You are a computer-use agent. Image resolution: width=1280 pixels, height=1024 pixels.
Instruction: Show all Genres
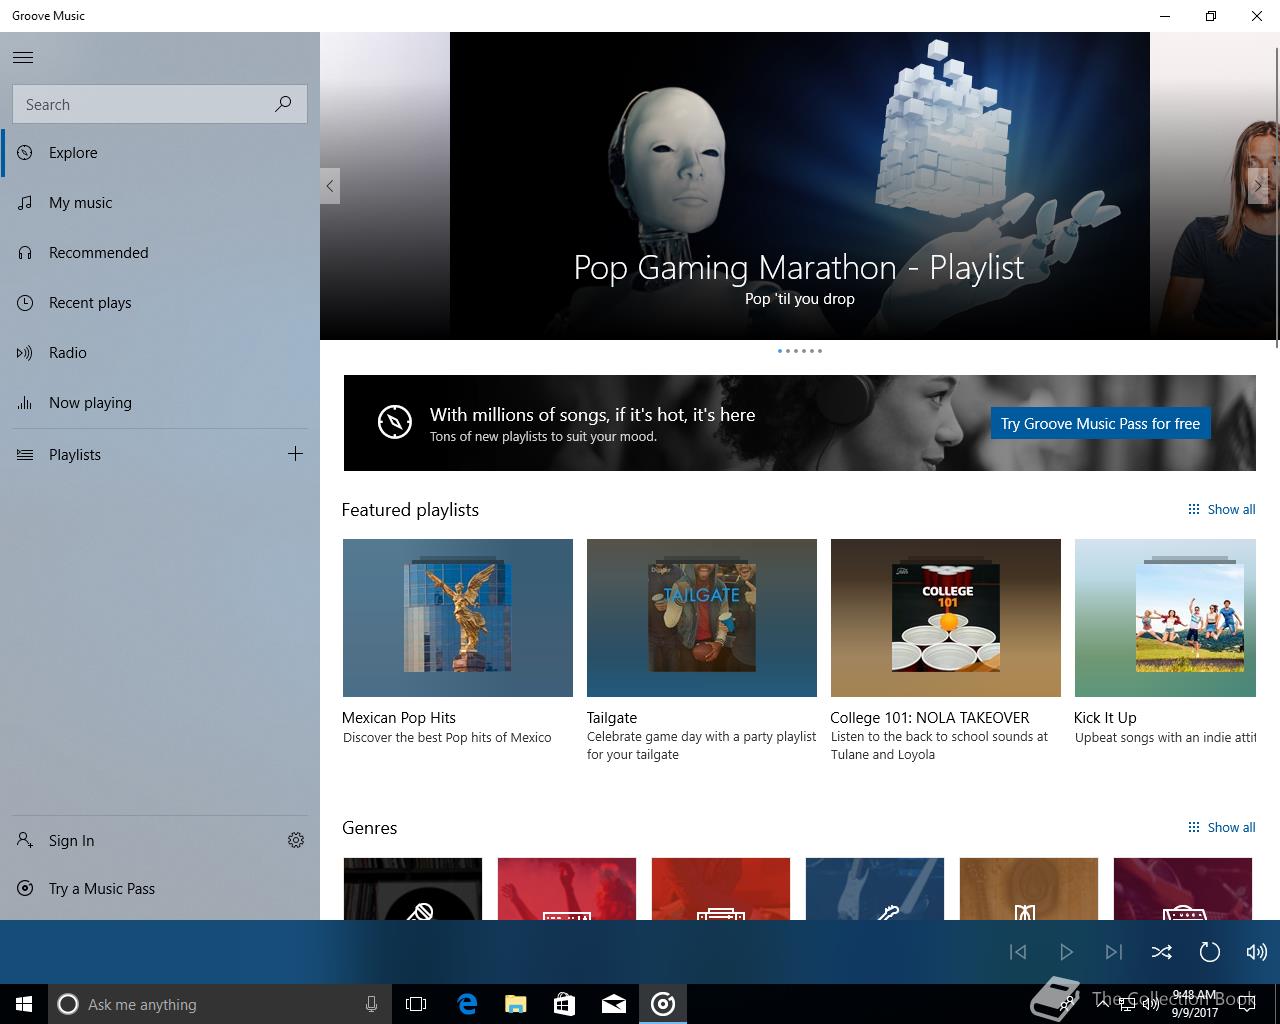(x=1221, y=827)
